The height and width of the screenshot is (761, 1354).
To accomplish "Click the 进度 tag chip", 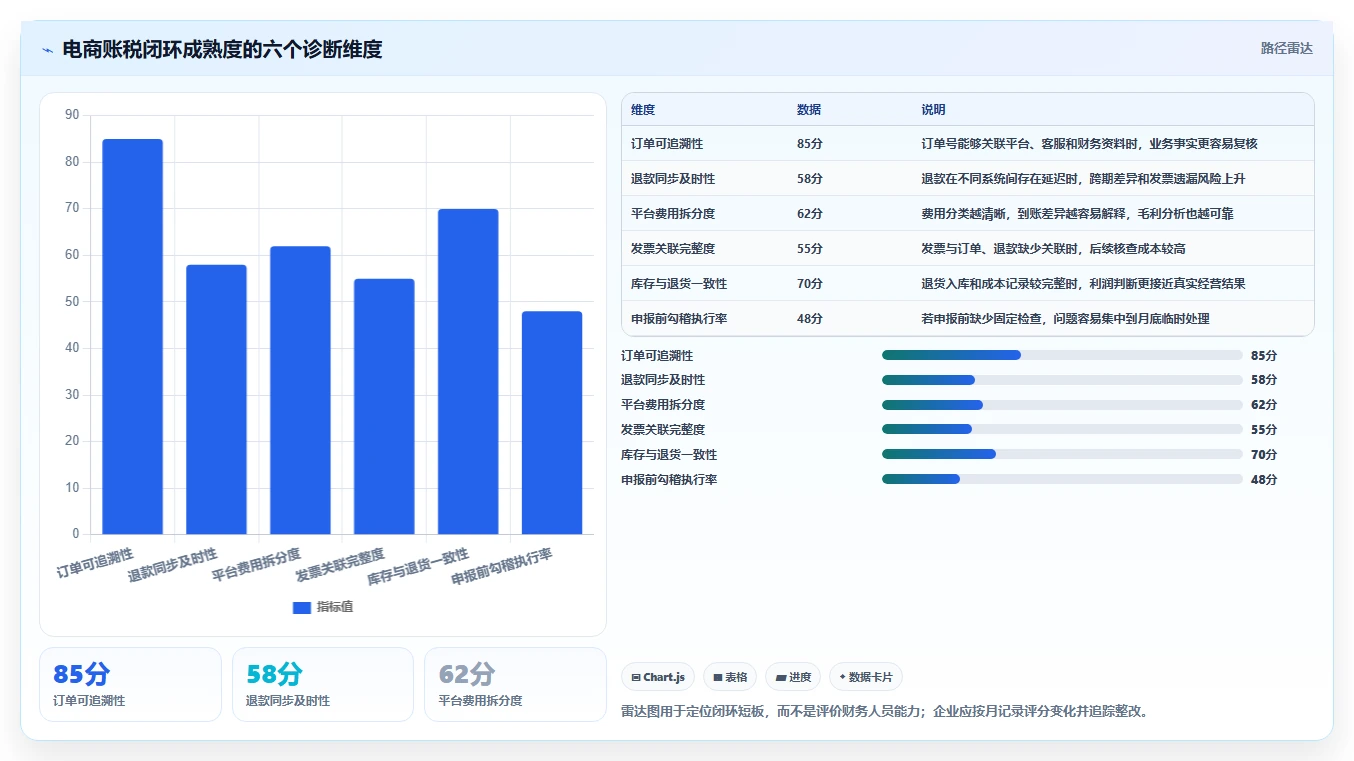I will click(x=793, y=677).
